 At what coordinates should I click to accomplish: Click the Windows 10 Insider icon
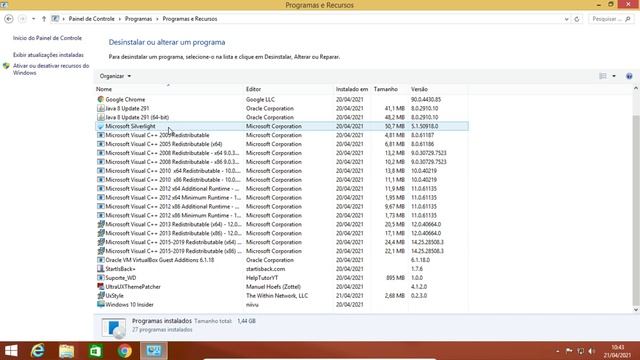(101, 304)
